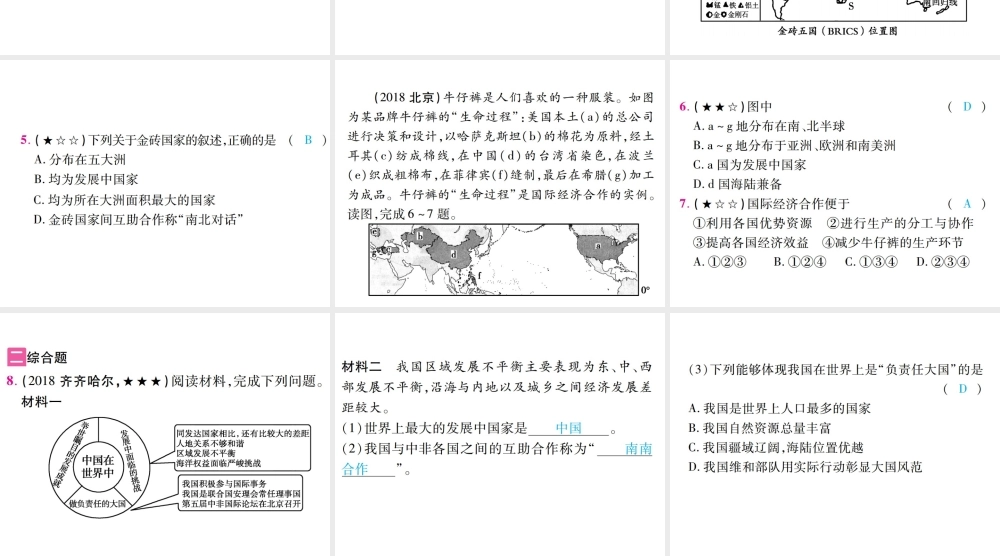Click question 5 stem '下列关于金砖国家的叙述,正确的是'

(x=182, y=140)
